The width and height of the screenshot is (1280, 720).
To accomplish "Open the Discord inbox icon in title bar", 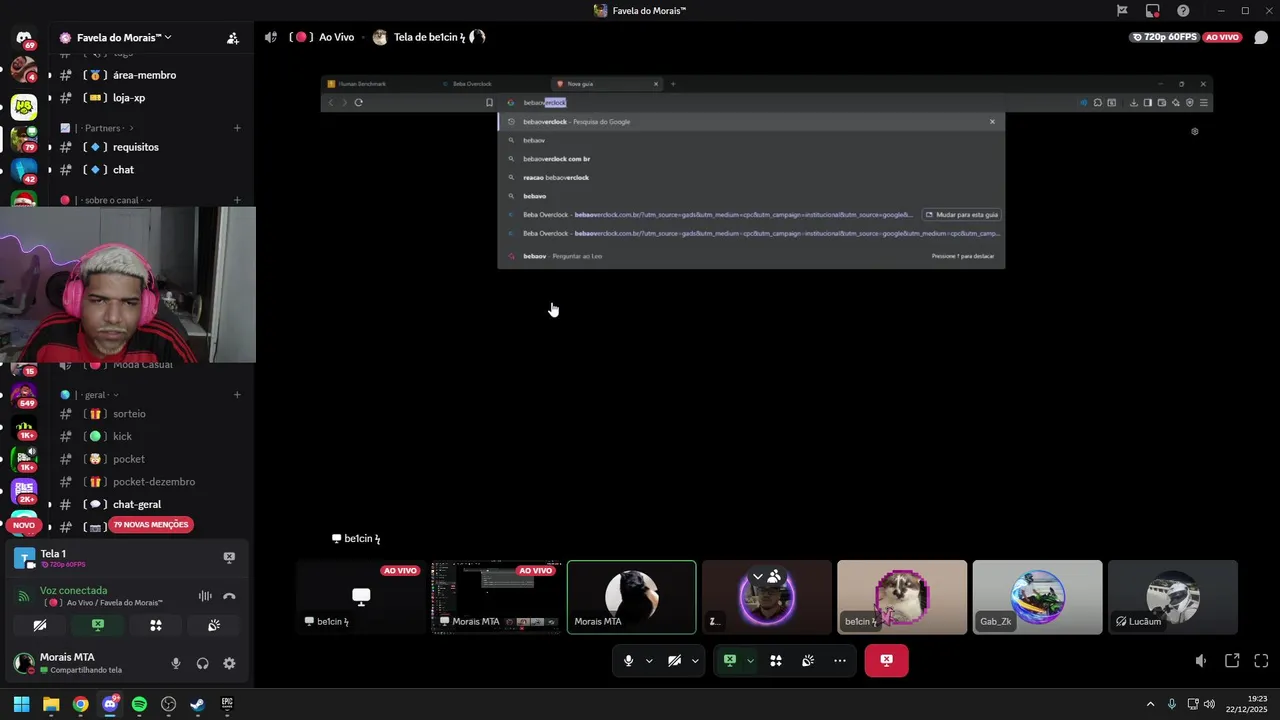I will click(x=1153, y=11).
